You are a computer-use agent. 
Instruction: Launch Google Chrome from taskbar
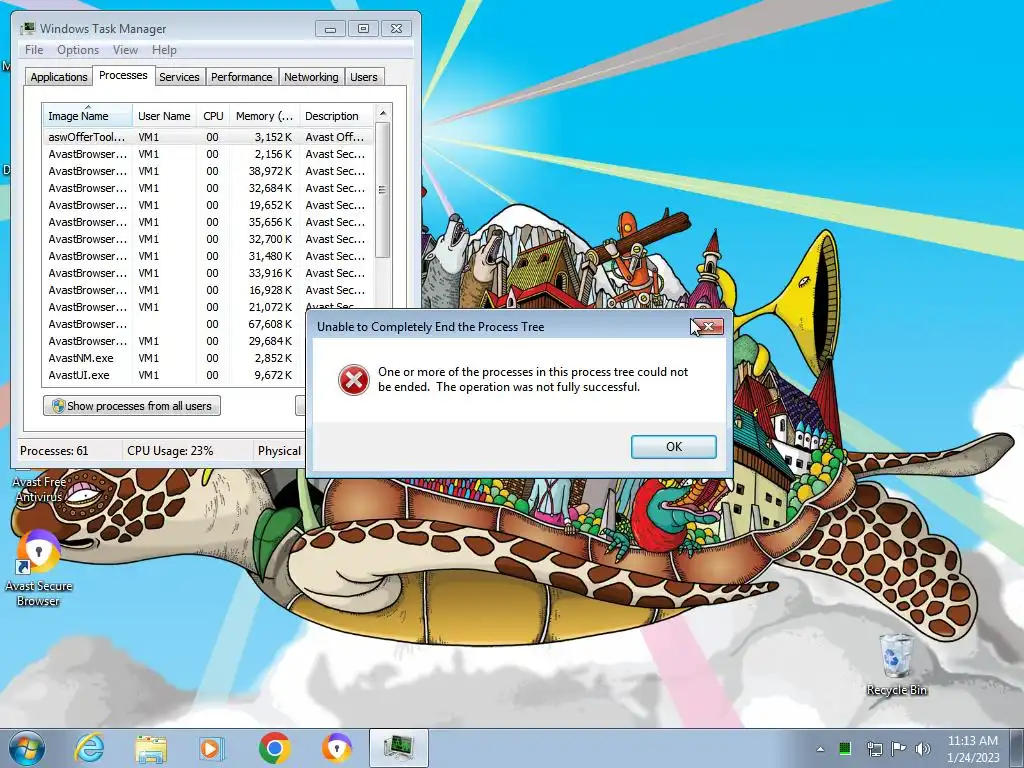click(274, 748)
